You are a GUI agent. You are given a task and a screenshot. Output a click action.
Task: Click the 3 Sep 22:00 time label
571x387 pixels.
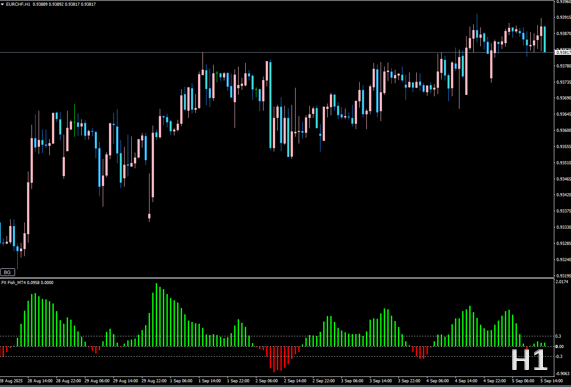pyautogui.click(x=409, y=381)
